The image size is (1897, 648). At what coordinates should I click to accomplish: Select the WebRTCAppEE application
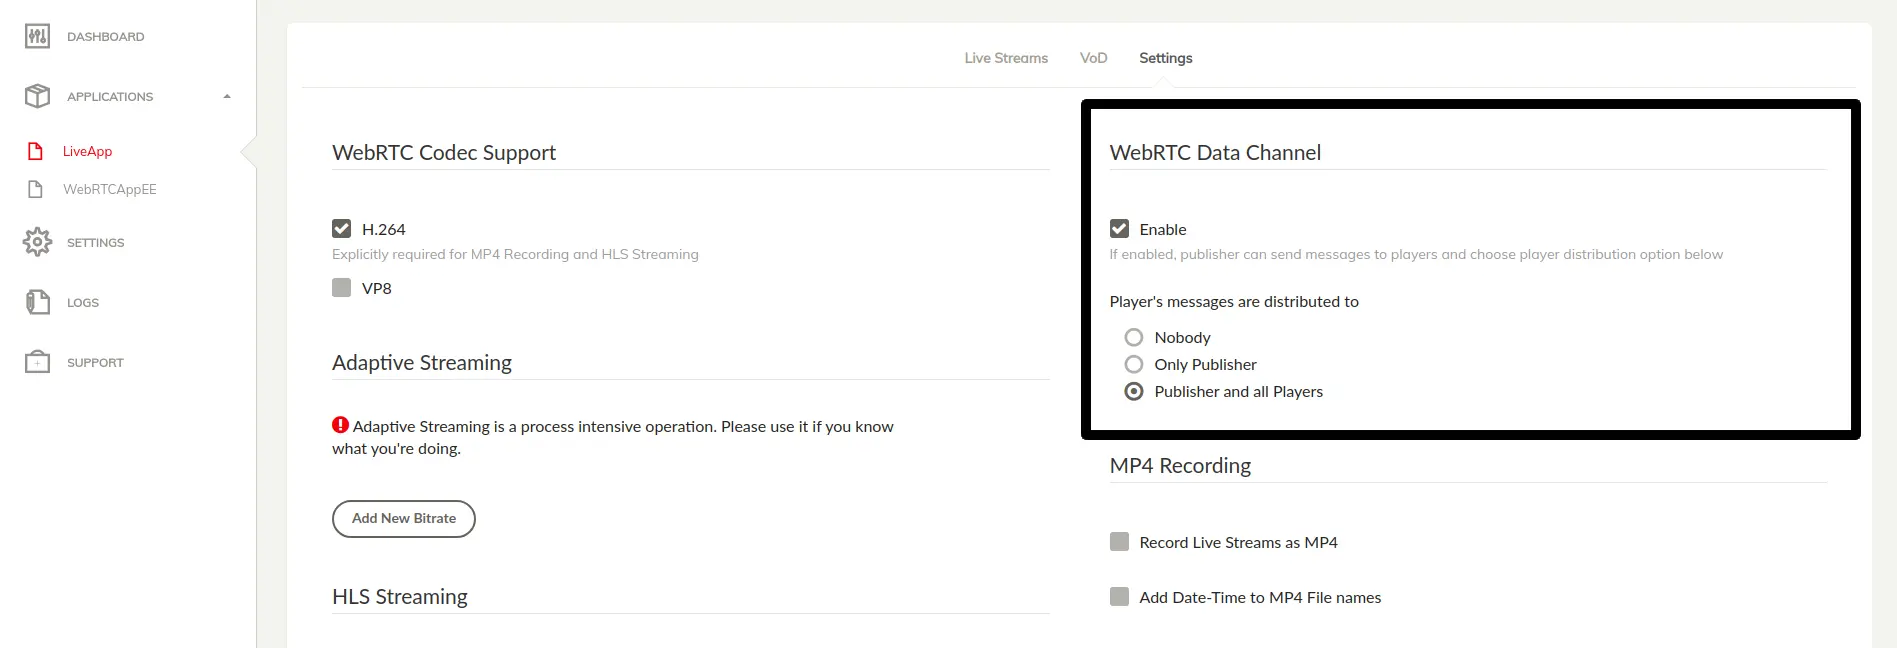[x=110, y=189]
